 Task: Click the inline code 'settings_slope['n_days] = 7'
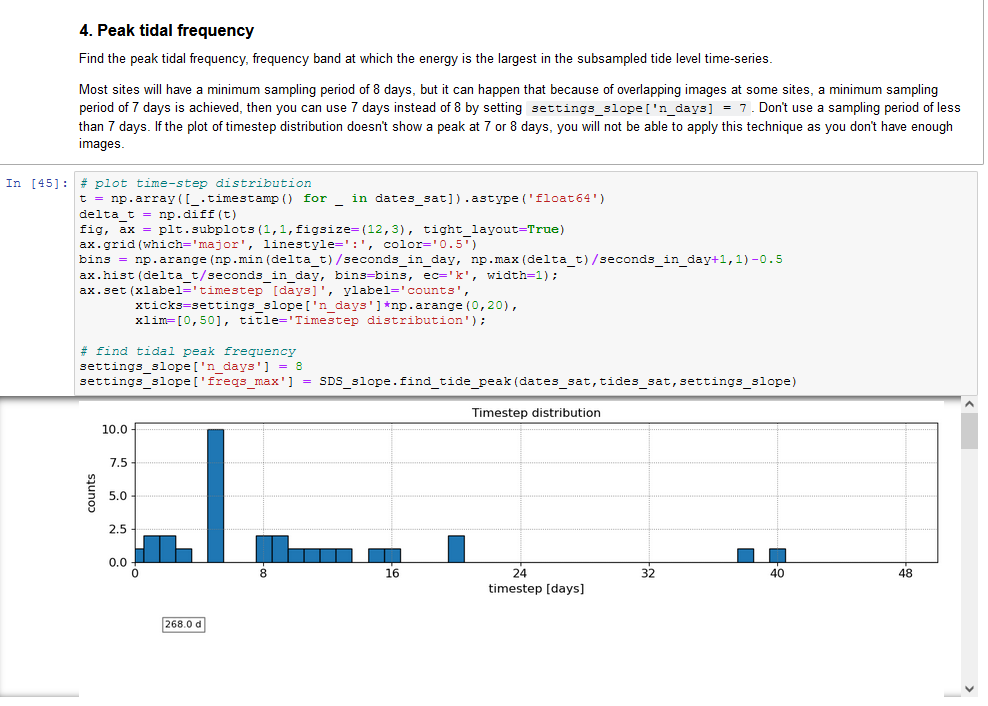[x=639, y=108]
